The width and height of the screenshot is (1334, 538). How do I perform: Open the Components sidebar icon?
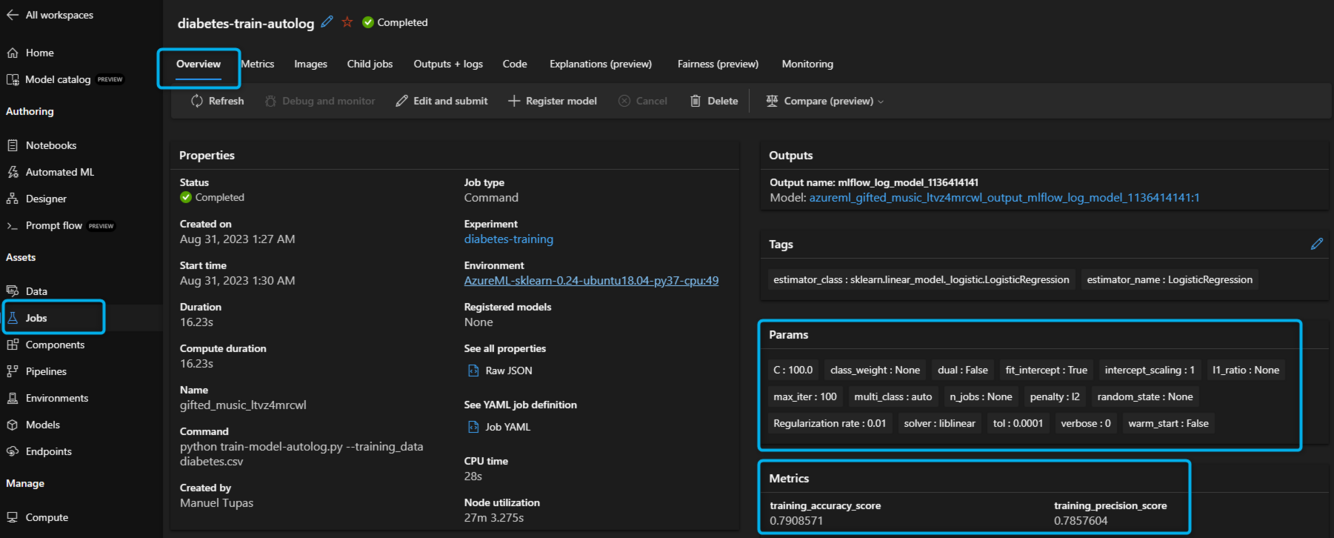12,345
